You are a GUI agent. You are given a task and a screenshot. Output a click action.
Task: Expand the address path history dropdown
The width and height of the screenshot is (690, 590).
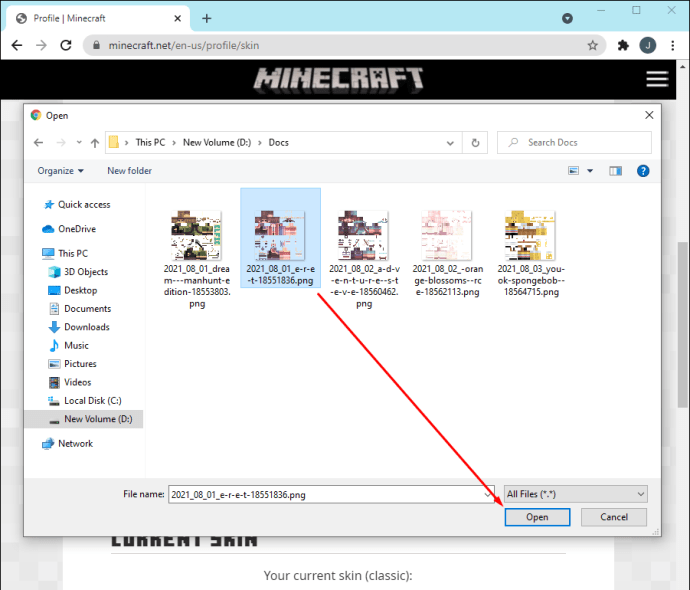click(450, 143)
